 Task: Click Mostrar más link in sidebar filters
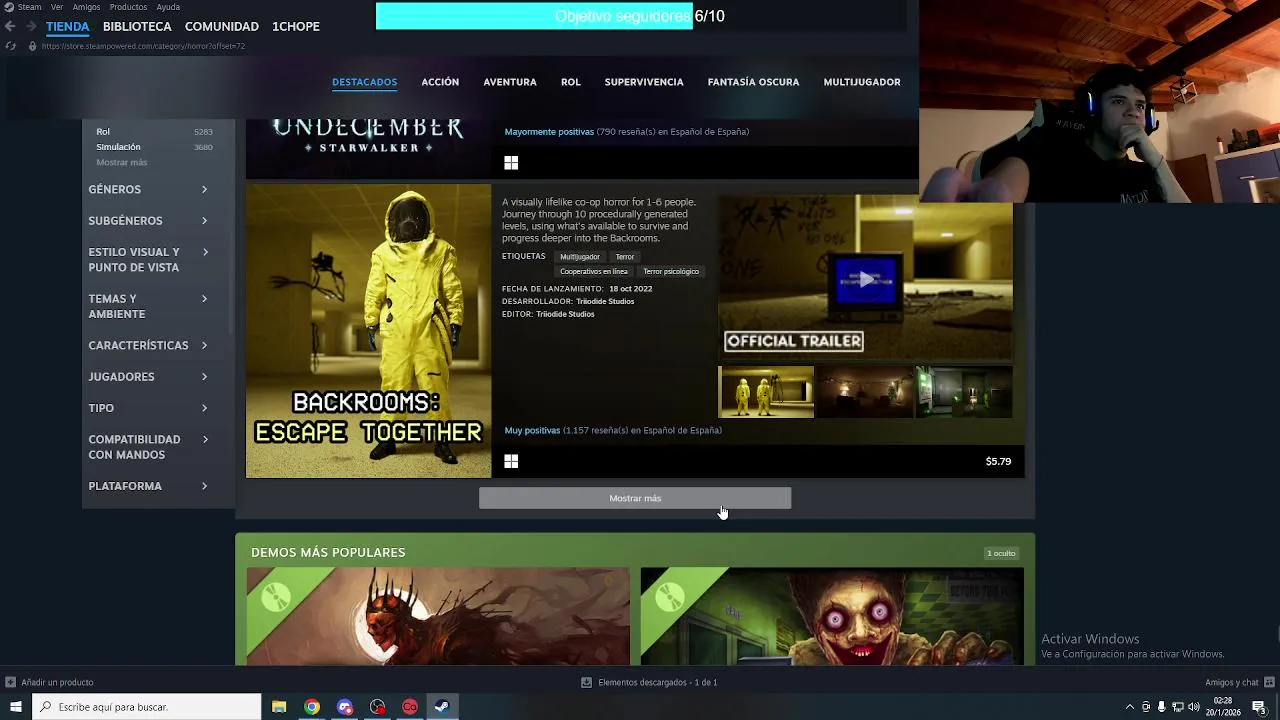[x=122, y=162]
